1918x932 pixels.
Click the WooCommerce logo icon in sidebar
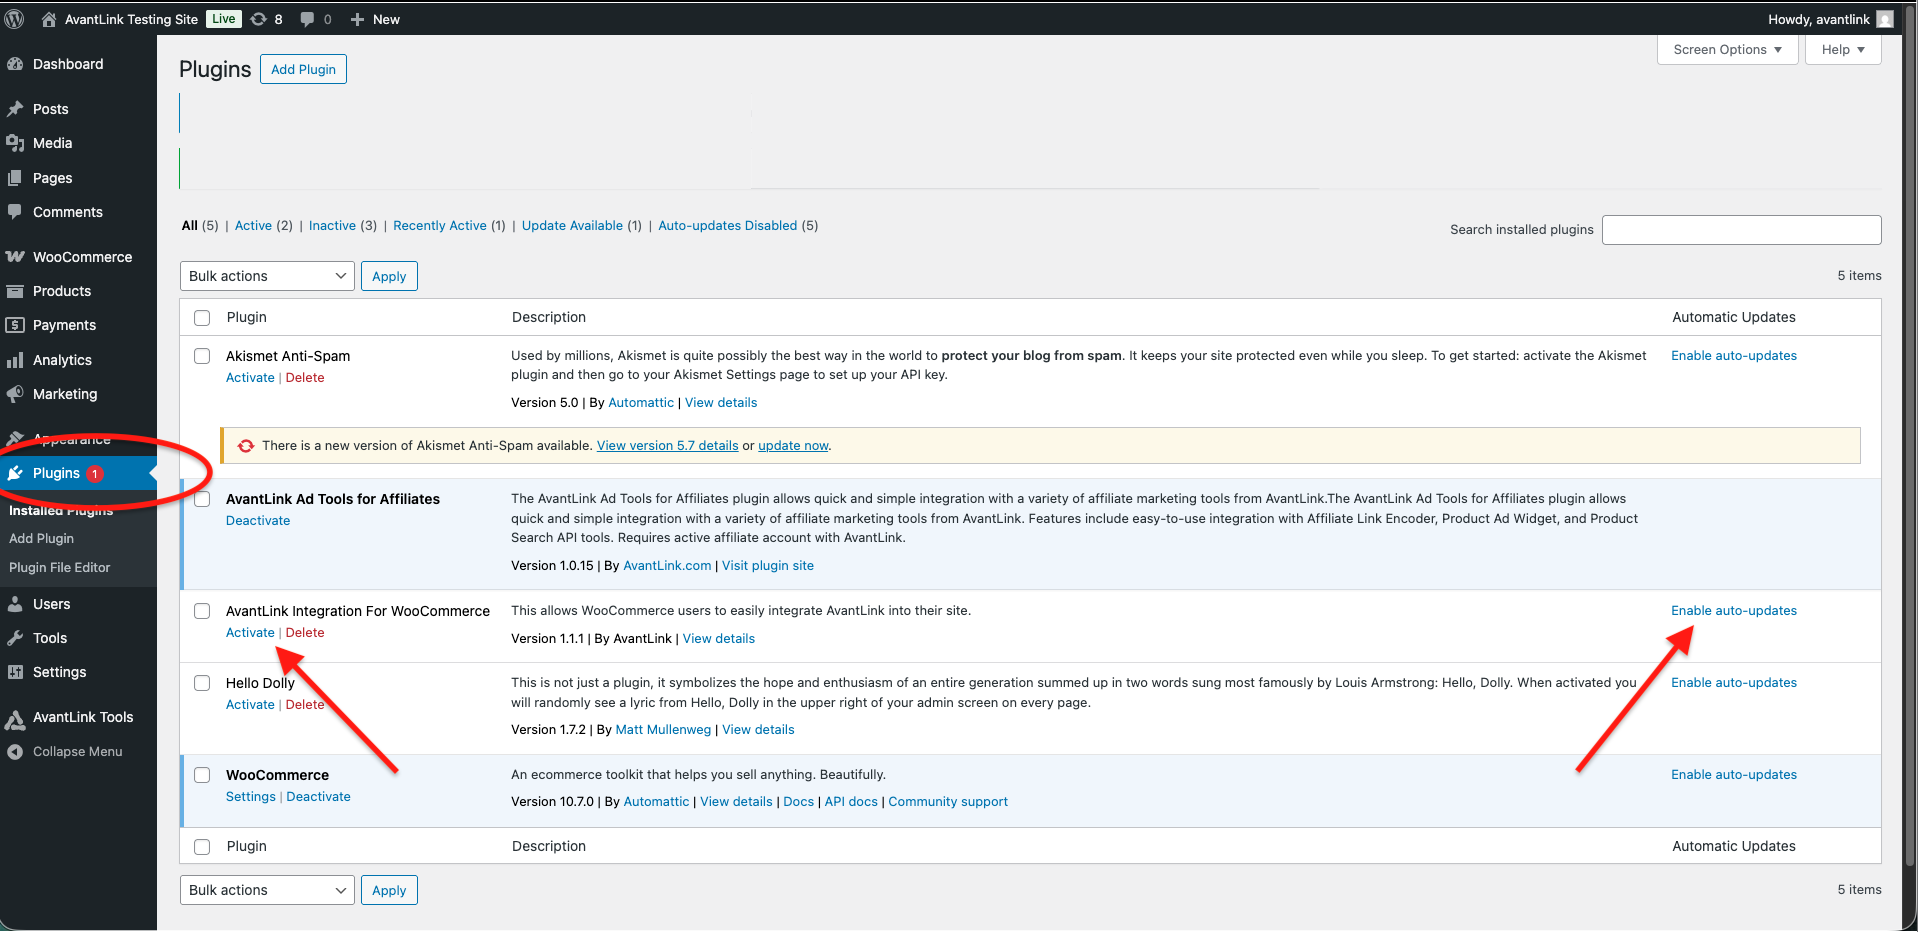pos(15,257)
